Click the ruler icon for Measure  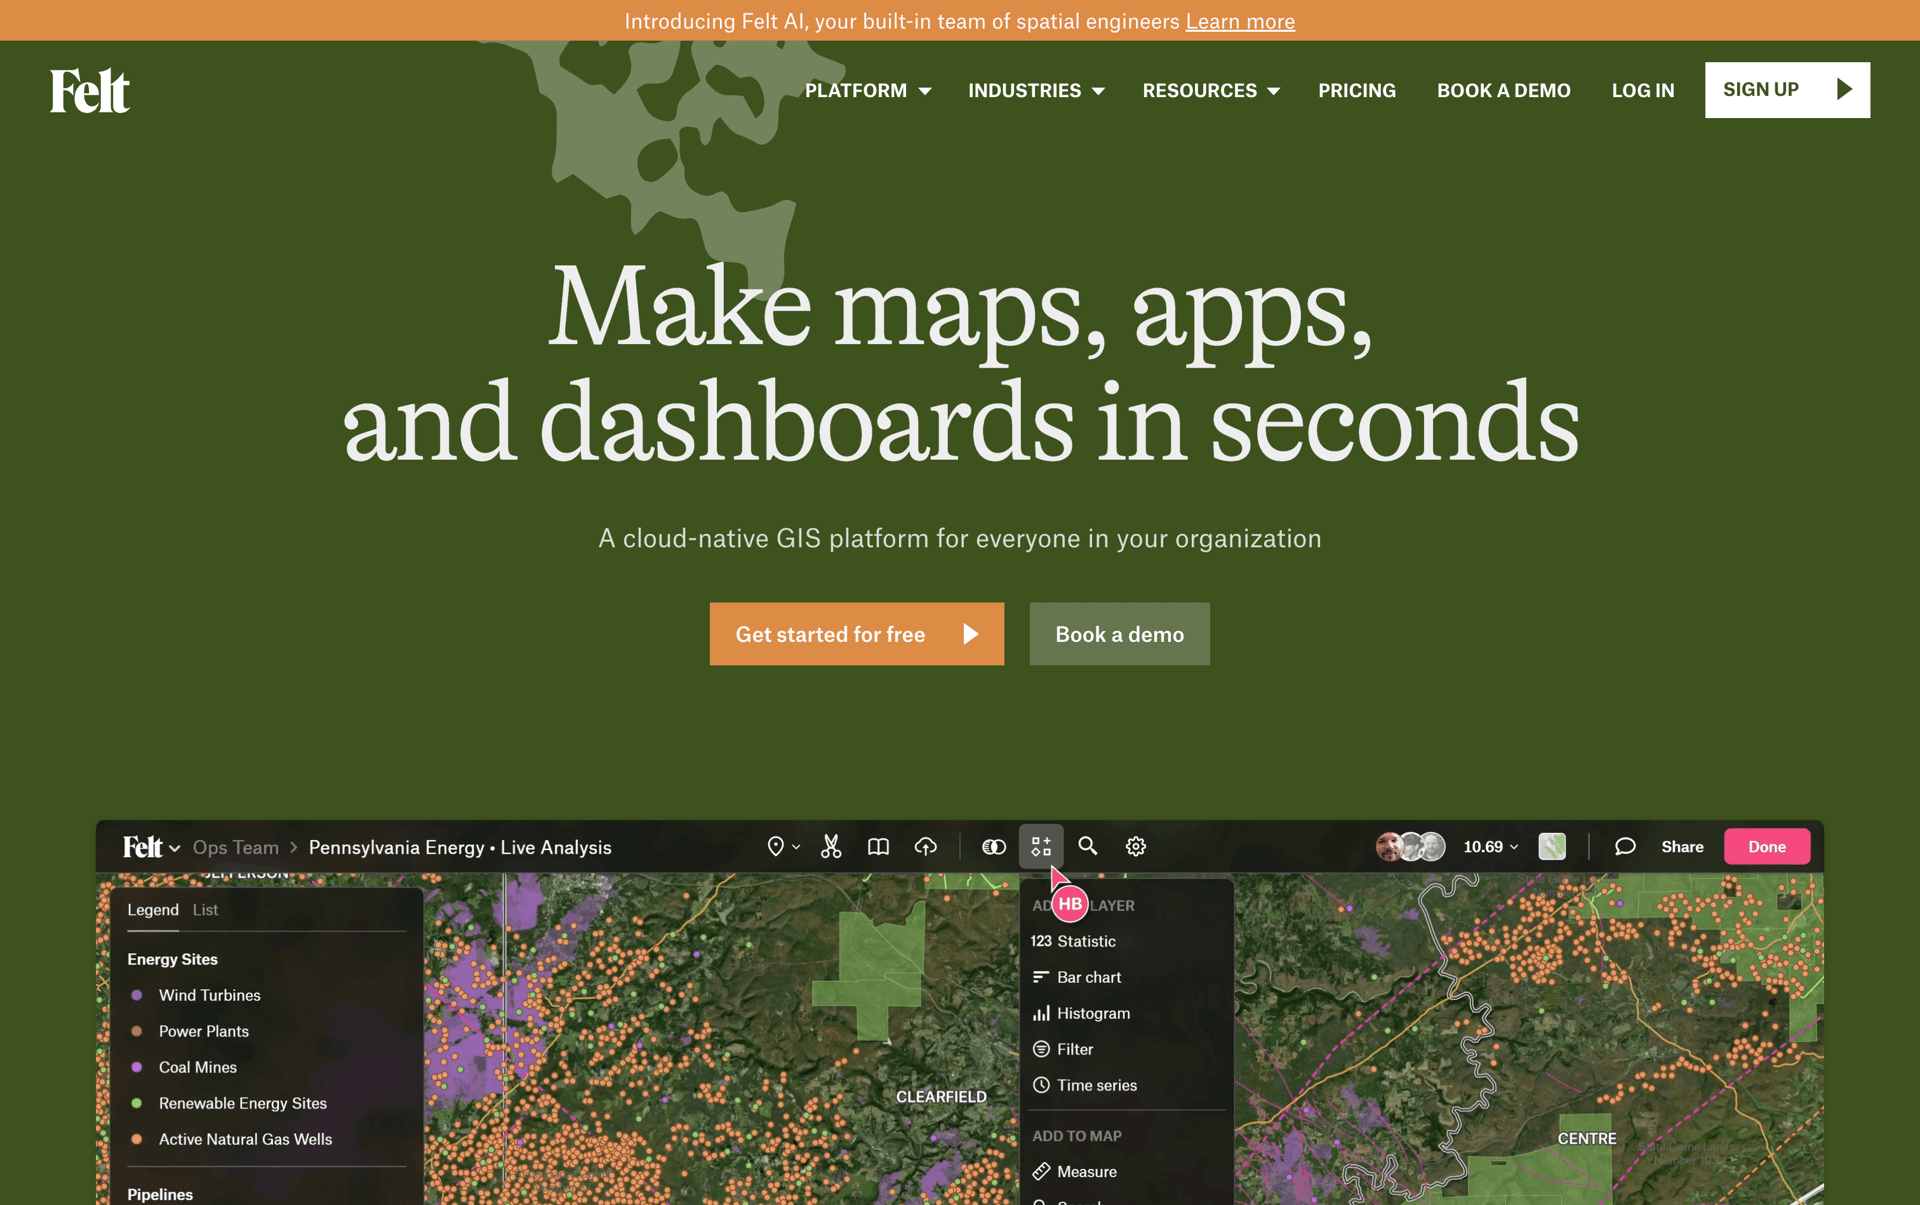(1041, 1171)
